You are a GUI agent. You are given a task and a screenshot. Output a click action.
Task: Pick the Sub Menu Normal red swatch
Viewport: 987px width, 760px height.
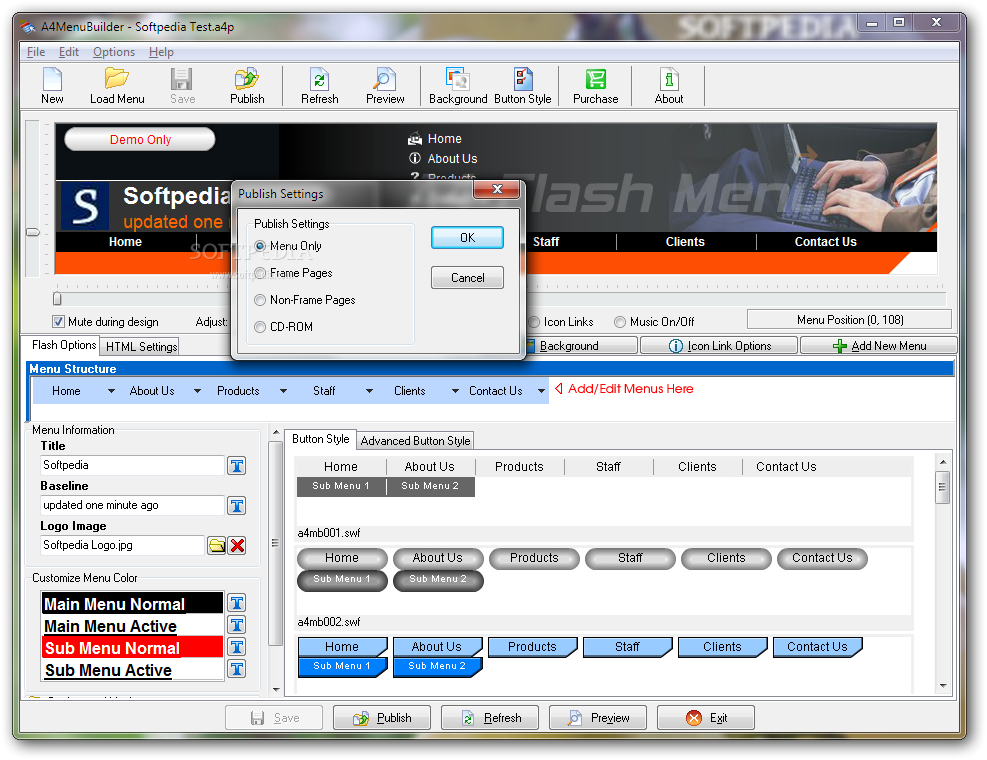[132, 647]
